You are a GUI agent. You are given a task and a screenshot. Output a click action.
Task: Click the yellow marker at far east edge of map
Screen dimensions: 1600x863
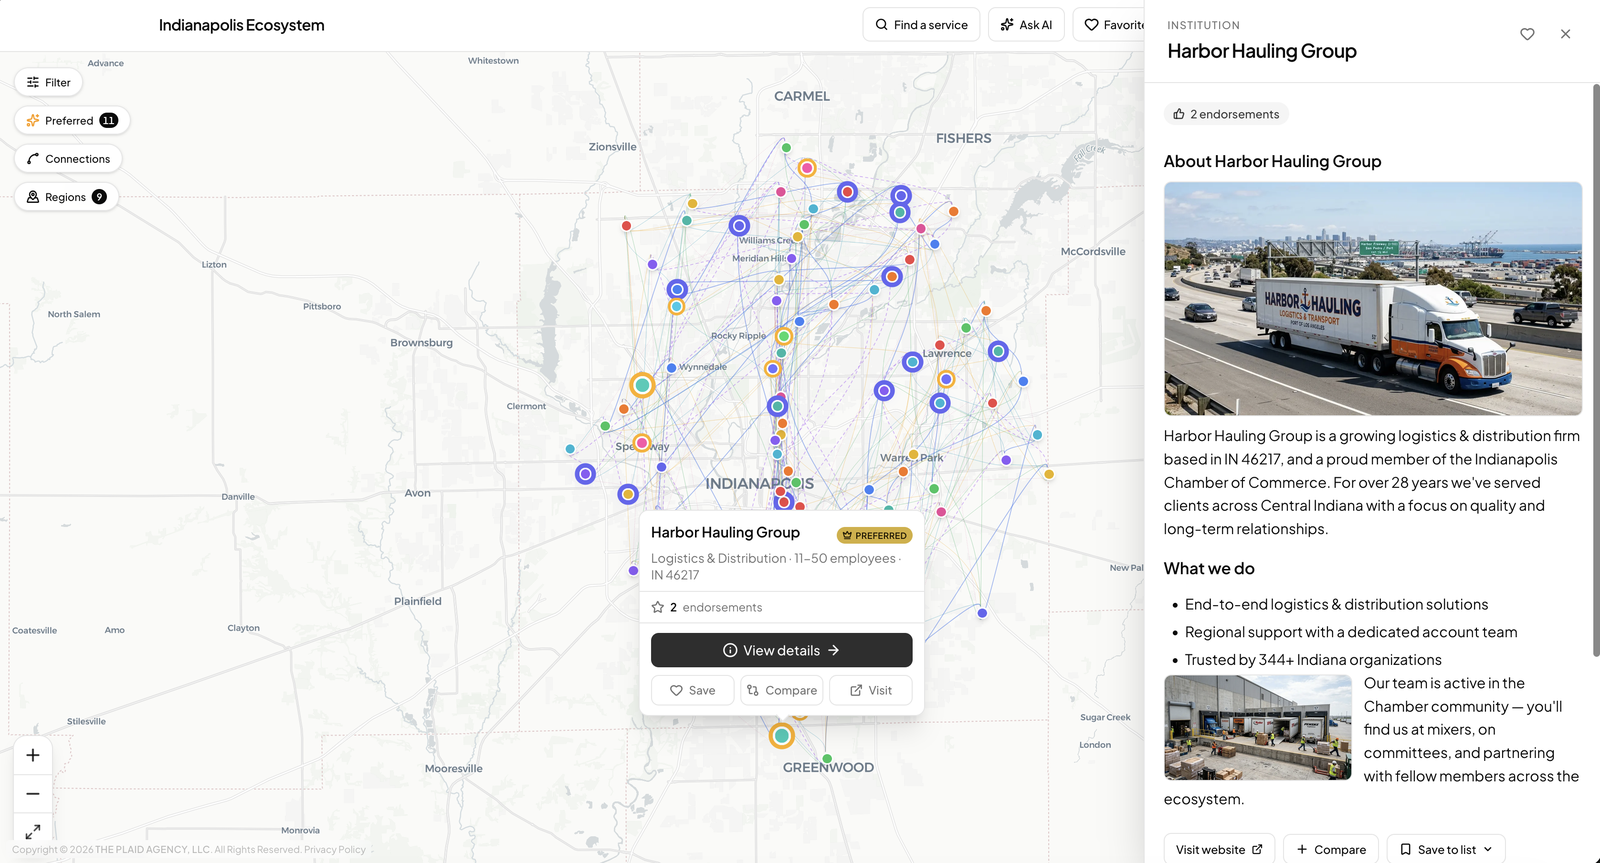point(1048,474)
